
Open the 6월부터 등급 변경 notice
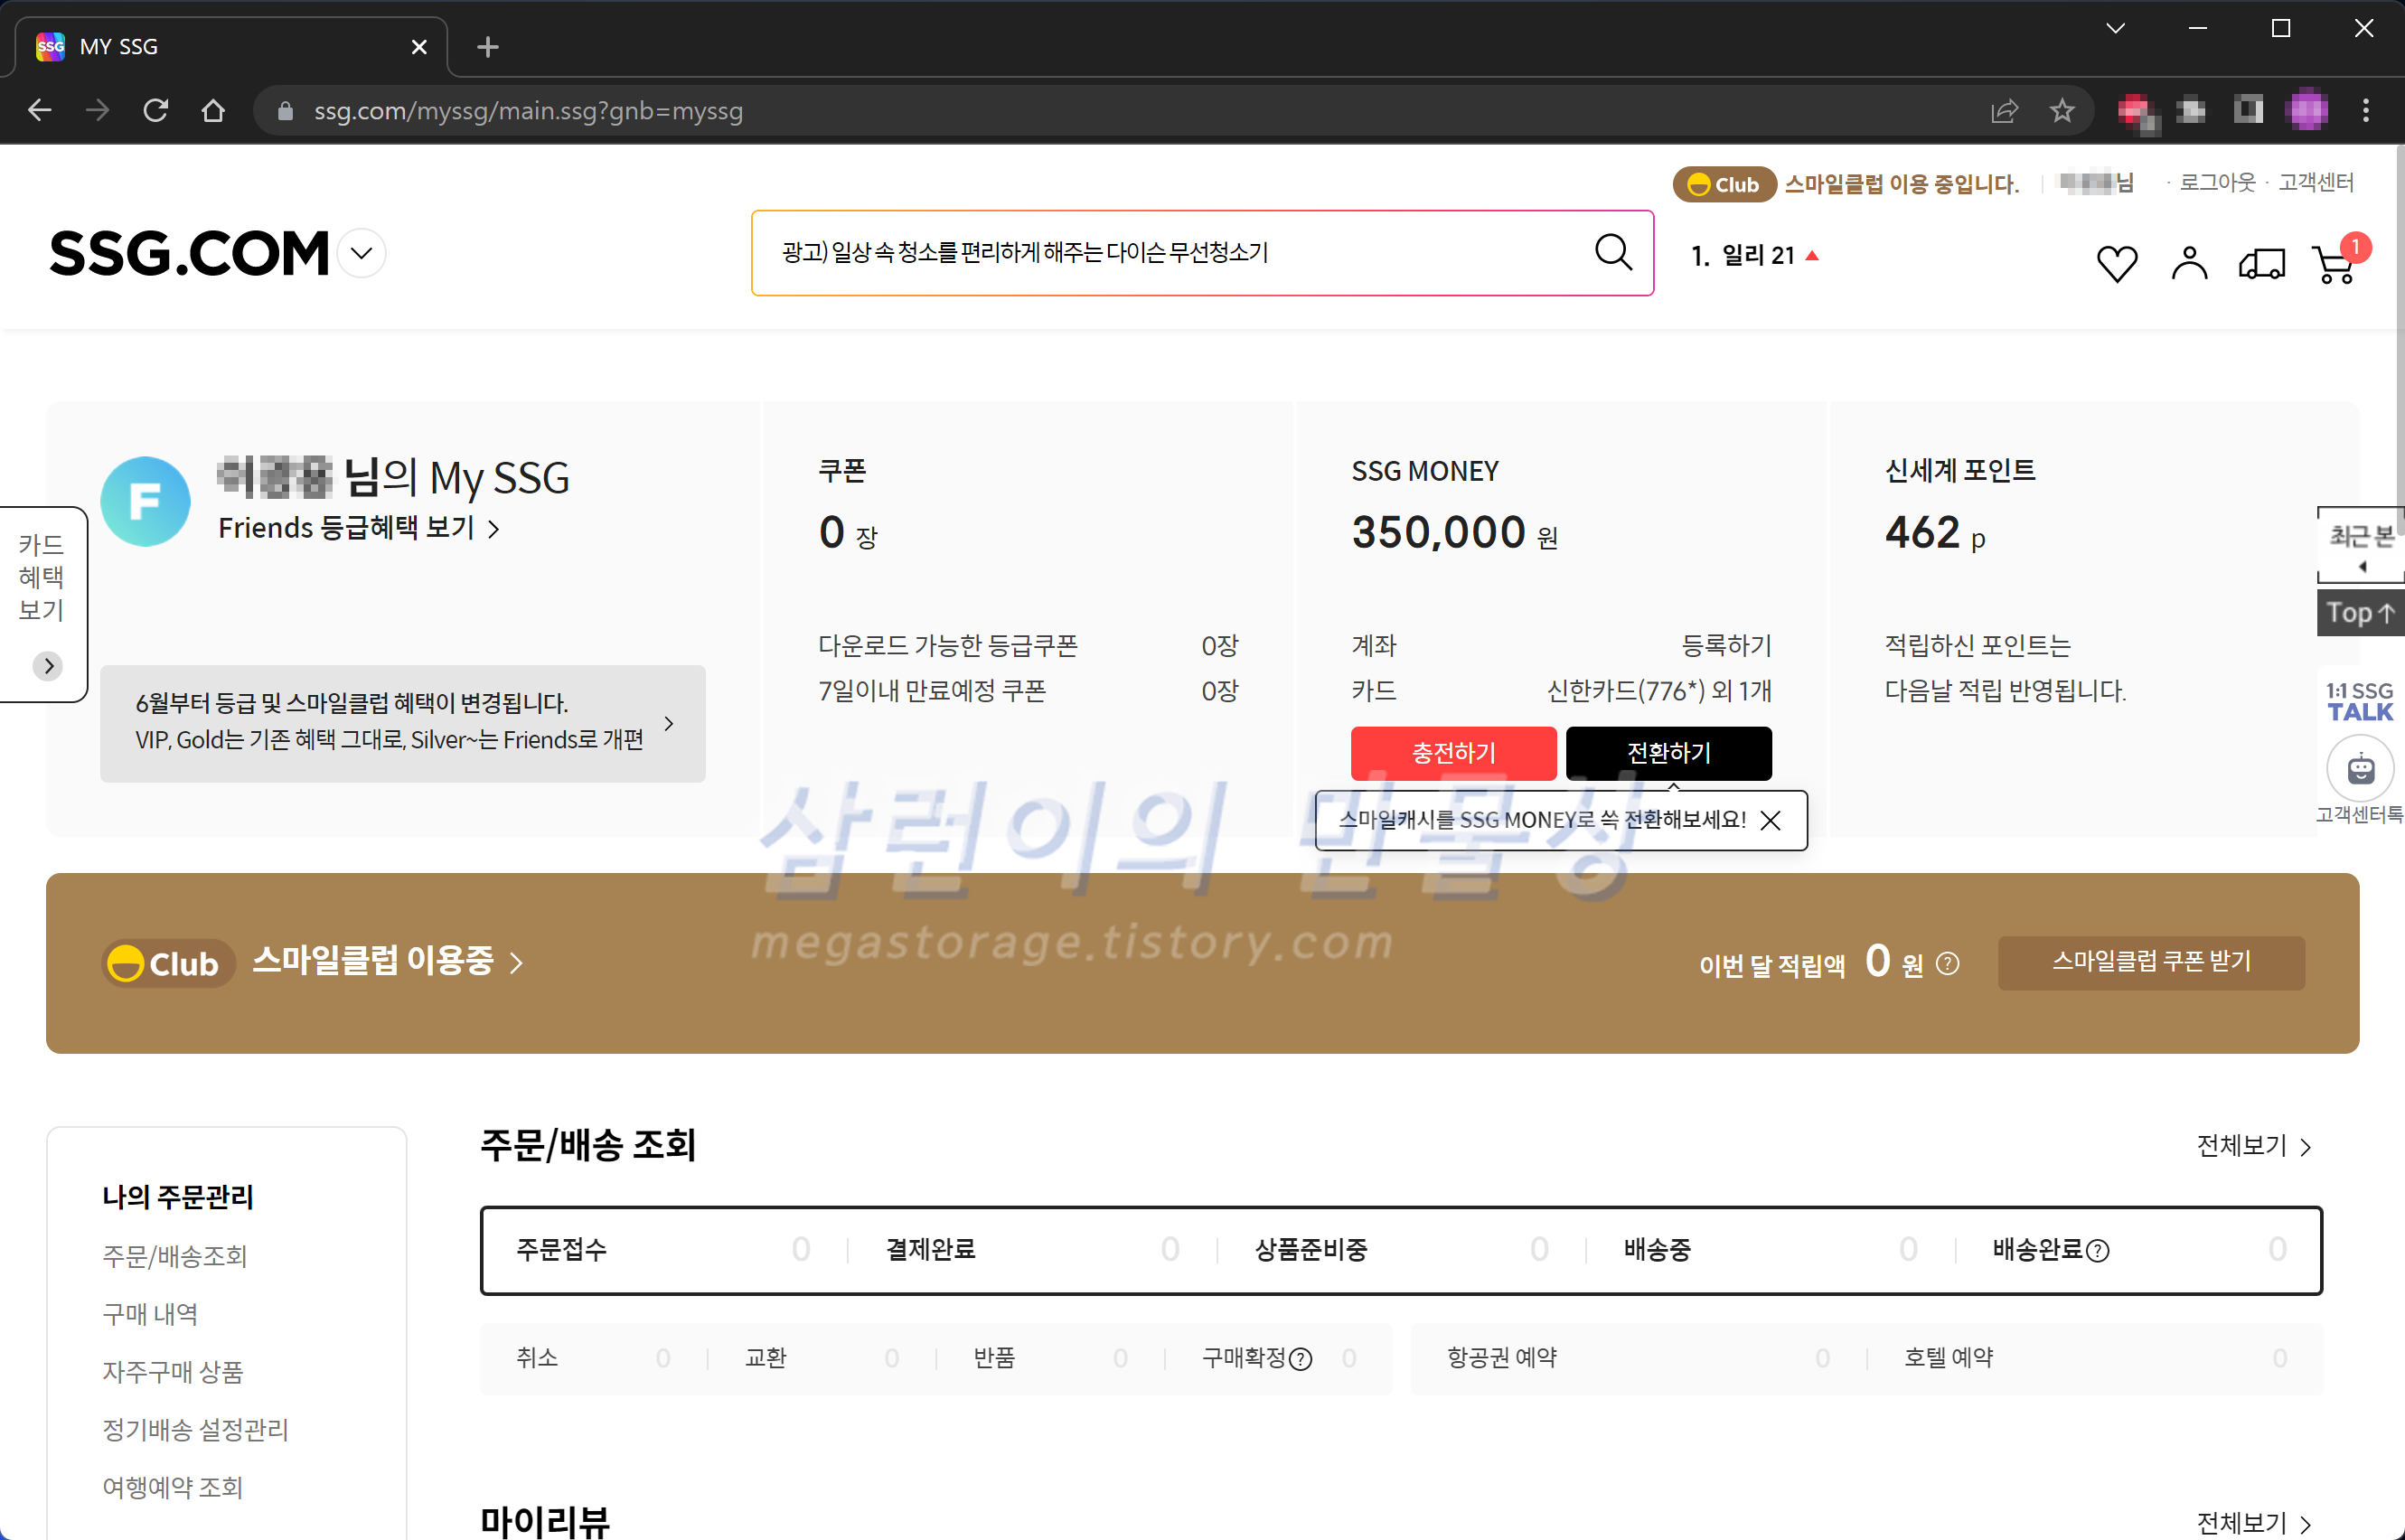[x=402, y=723]
